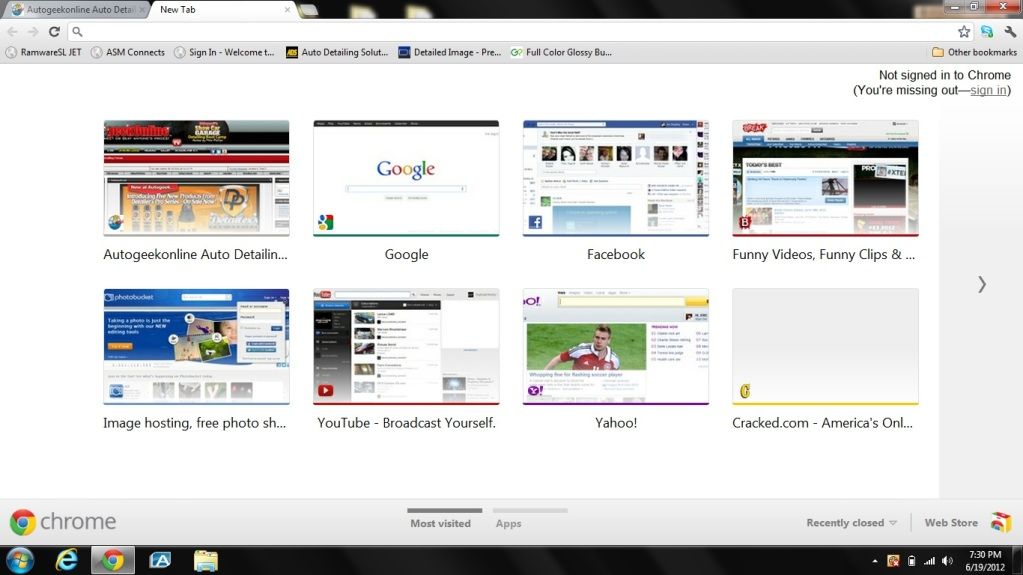Click the volume speaker tray icon
The height and width of the screenshot is (575, 1023).
(947, 561)
